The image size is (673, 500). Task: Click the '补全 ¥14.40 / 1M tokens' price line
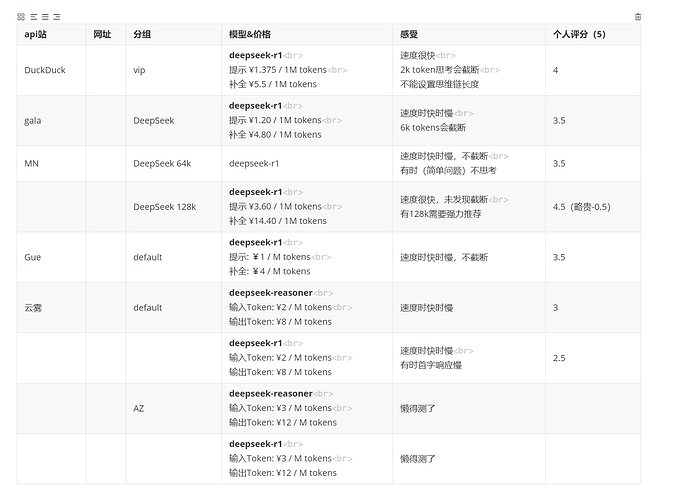tap(278, 221)
